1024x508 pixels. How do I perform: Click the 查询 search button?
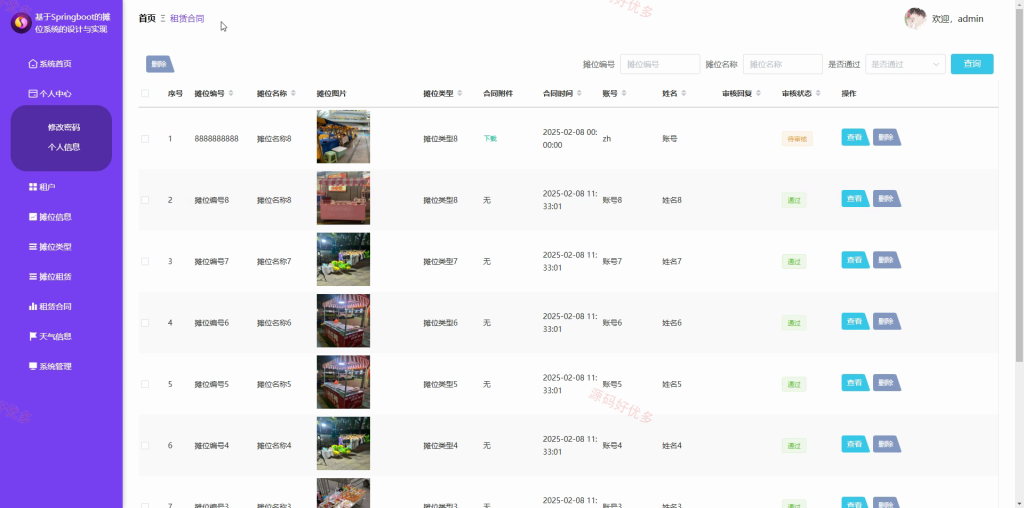972,64
